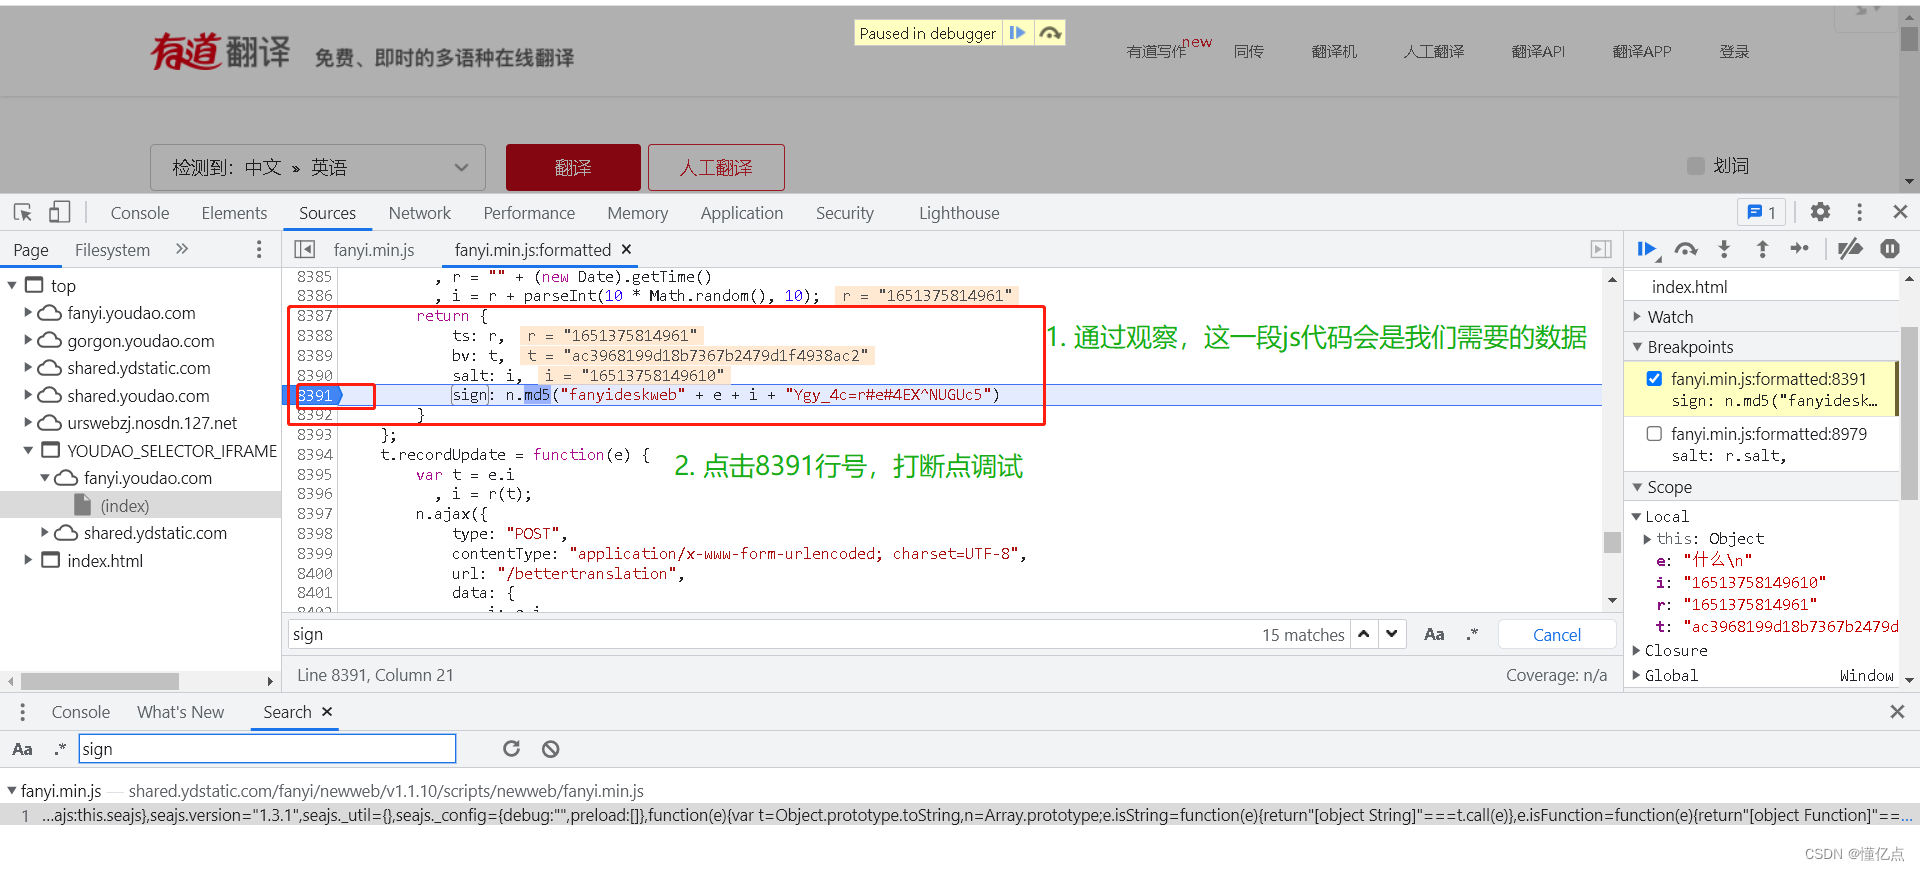1920x871 pixels.
Task: Cancel the in-file search
Action: tap(1556, 634)
